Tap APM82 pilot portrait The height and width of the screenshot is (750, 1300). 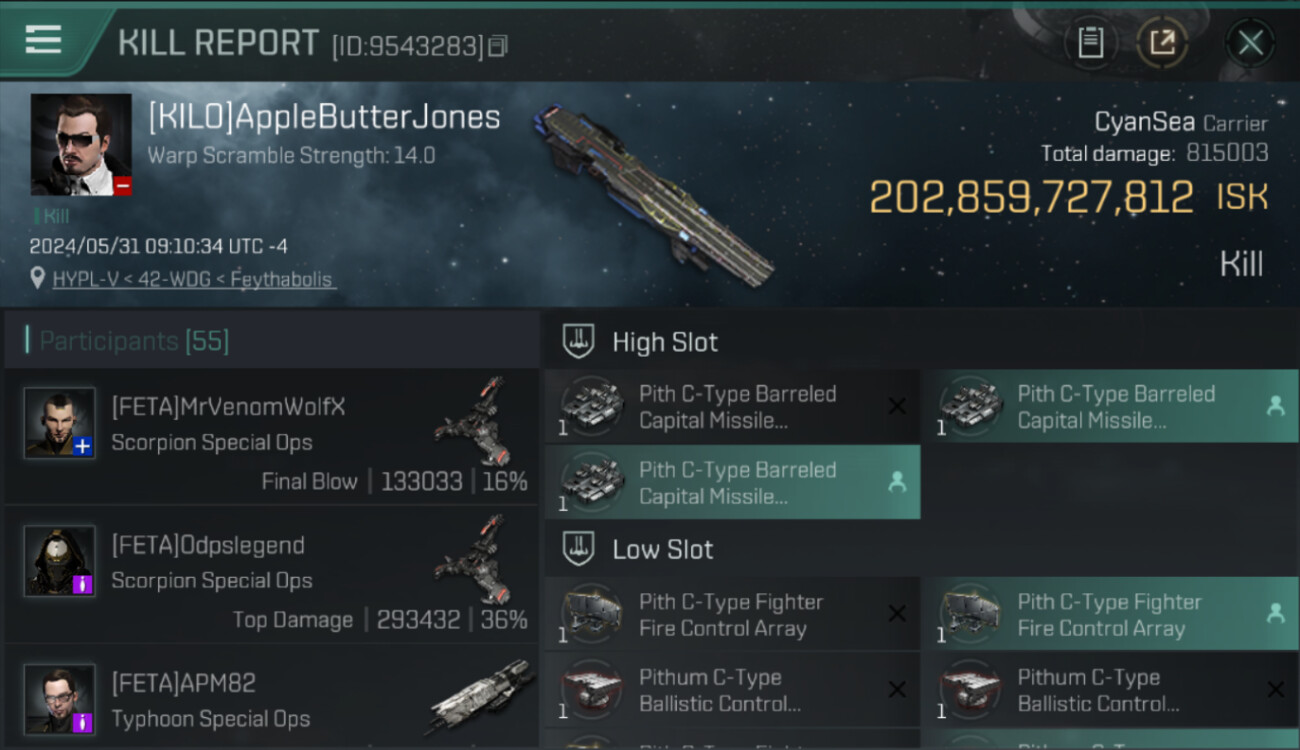[60, 698]
